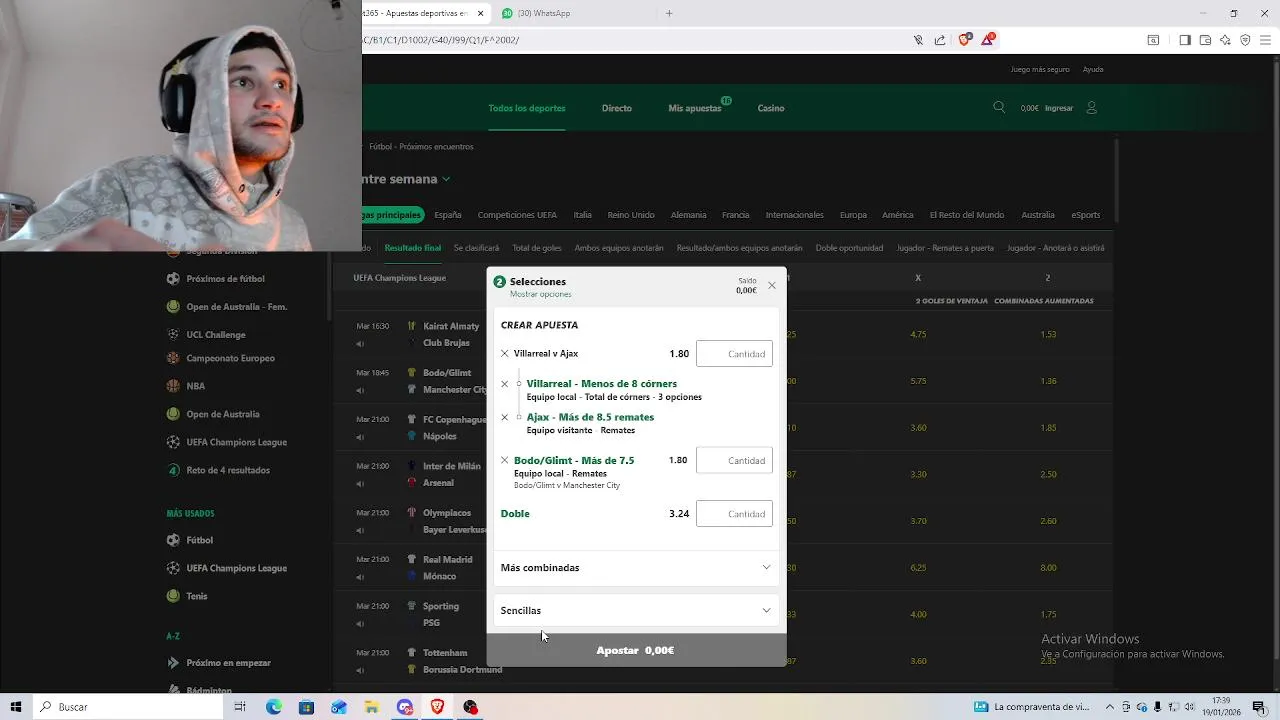Show hidden system tray icons

pyautogui.click(x=1109, y=707)
